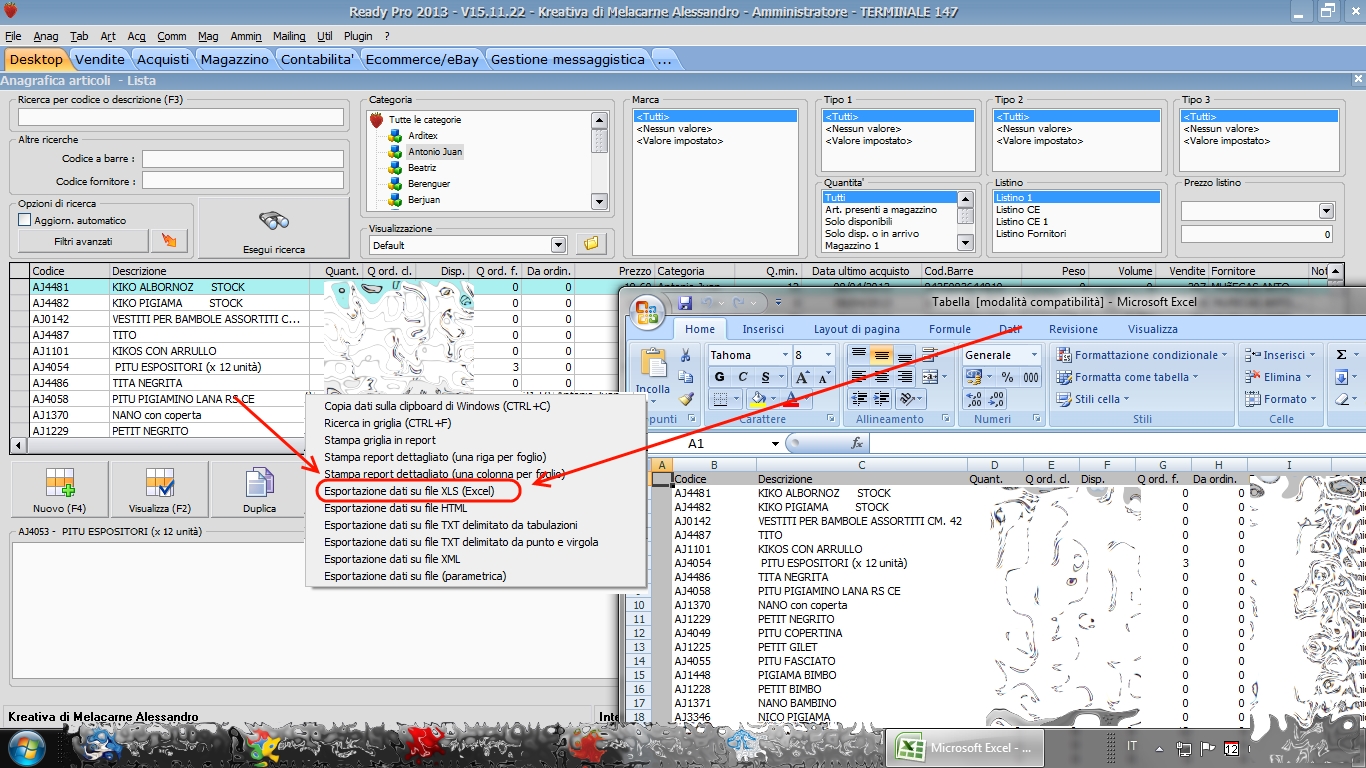Click the Filtri avanzati button
This screenshot has width=1366, height=768.
point(83,241)
